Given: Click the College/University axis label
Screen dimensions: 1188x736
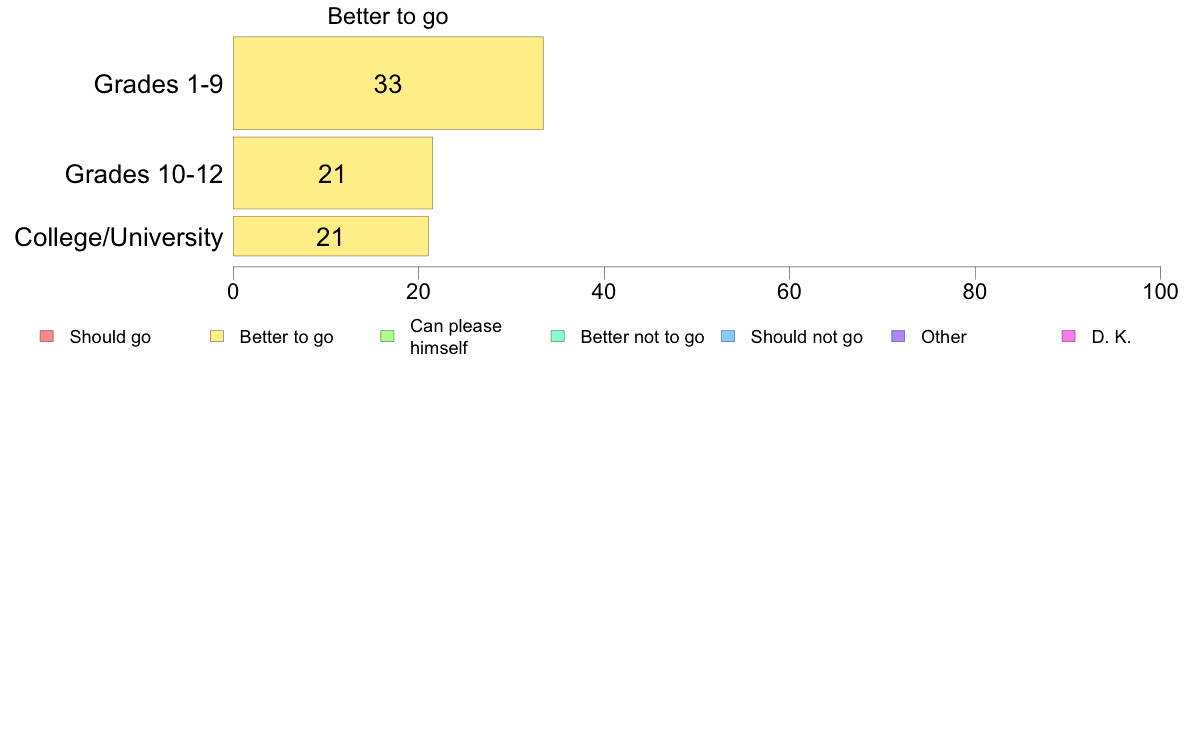Looking at the screenshot, I should tap(119, 237).
